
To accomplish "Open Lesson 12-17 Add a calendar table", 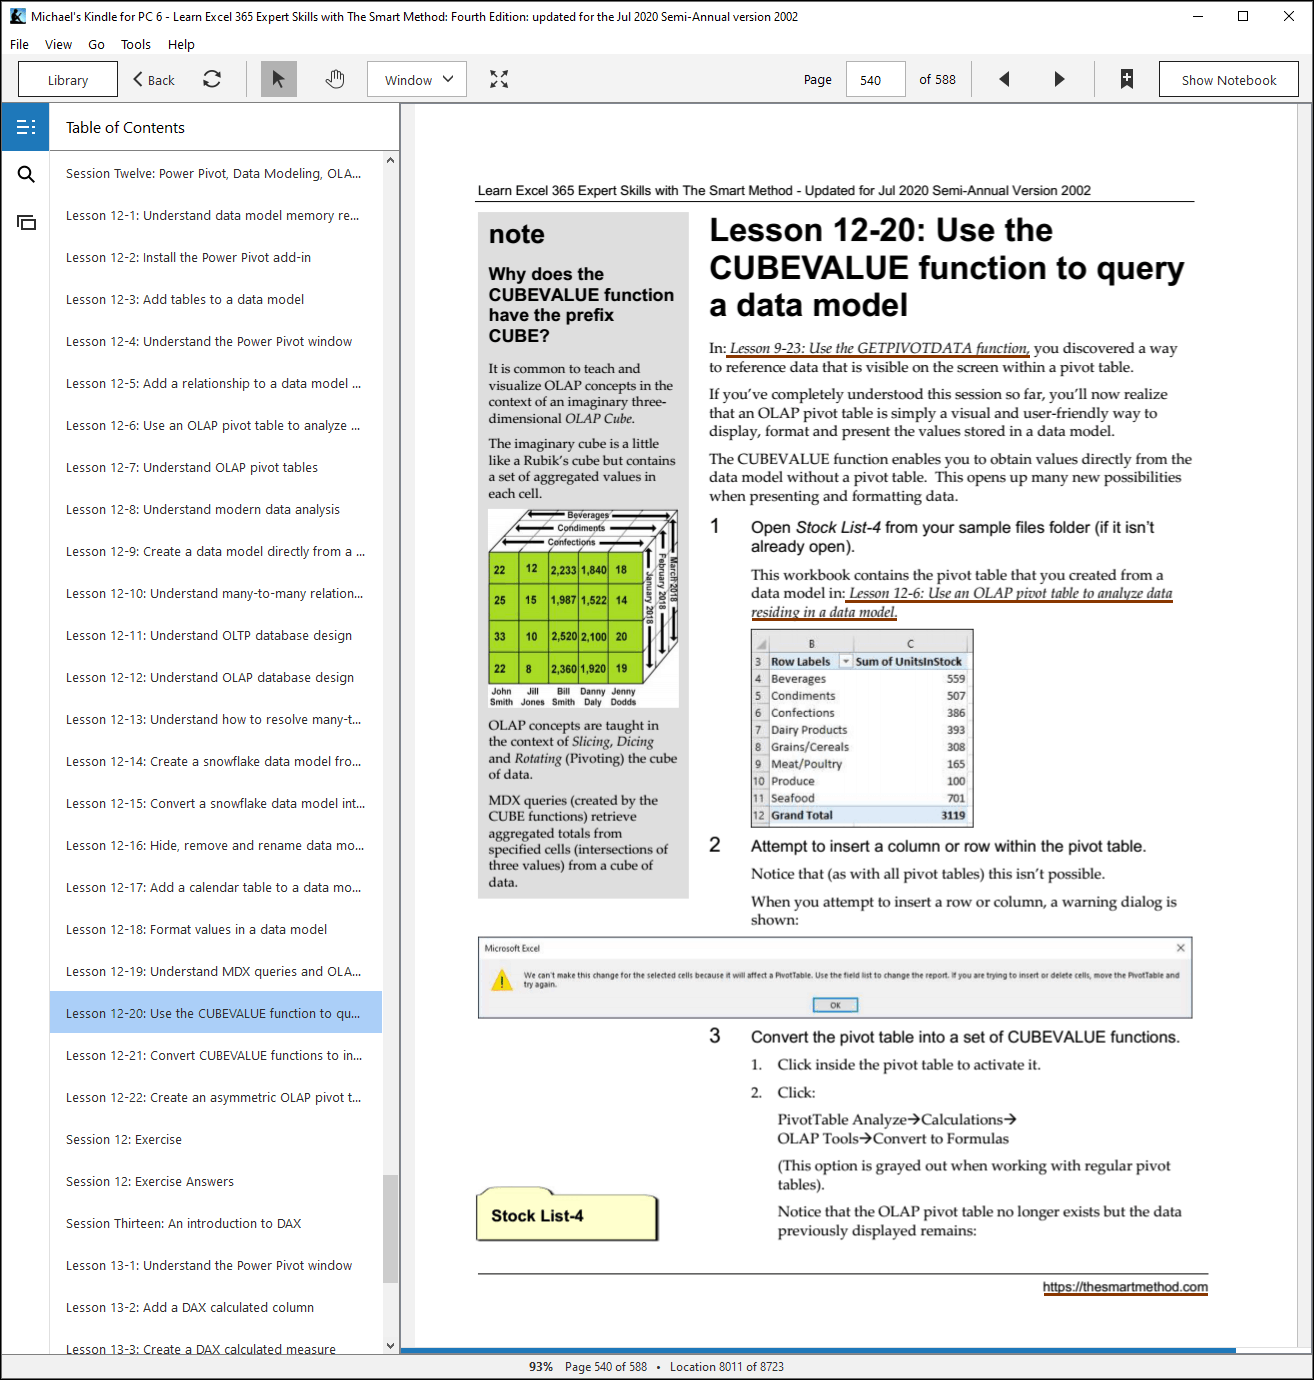I will click(216, 887).
